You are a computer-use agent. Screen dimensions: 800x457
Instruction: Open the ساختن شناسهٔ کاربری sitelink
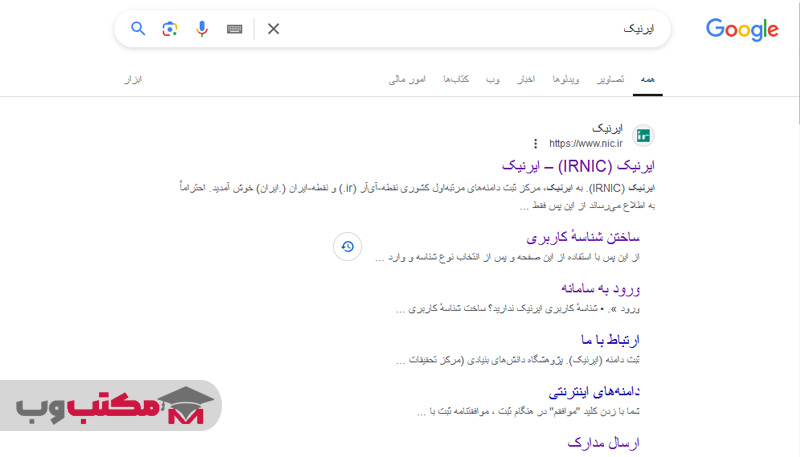(x=583, y=237)
